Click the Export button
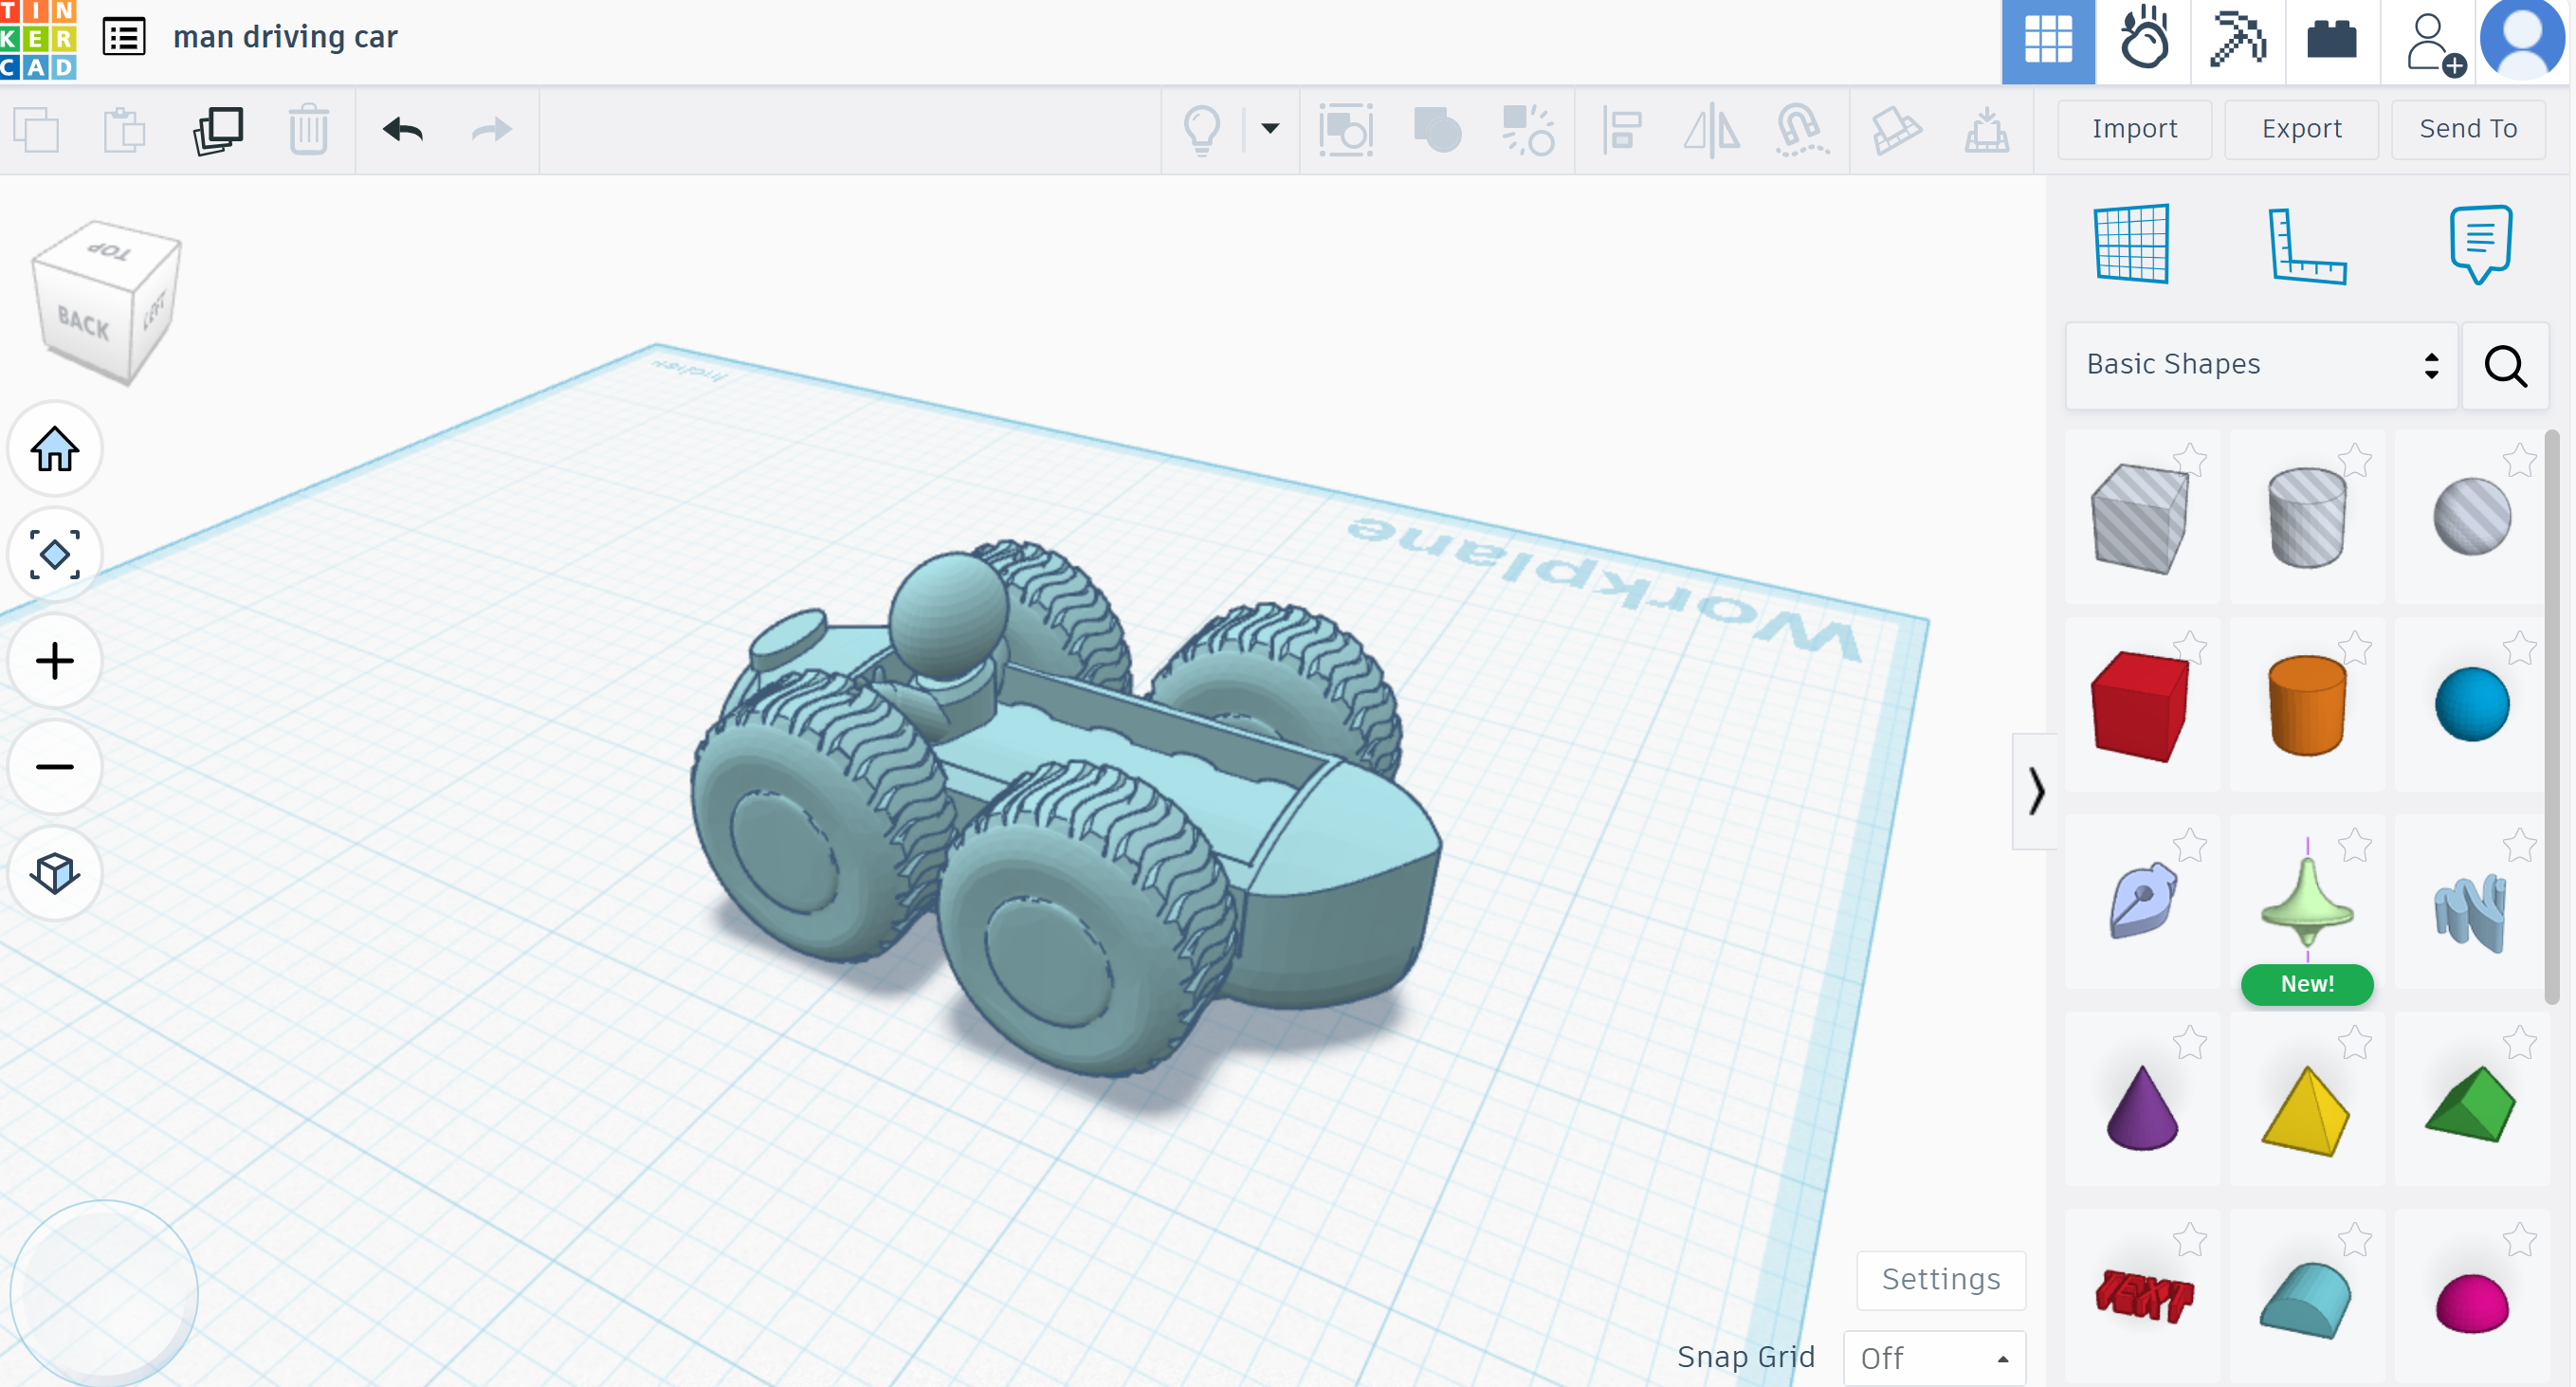Screen dimensions: 2576x1387 (x=2301, y=129)
